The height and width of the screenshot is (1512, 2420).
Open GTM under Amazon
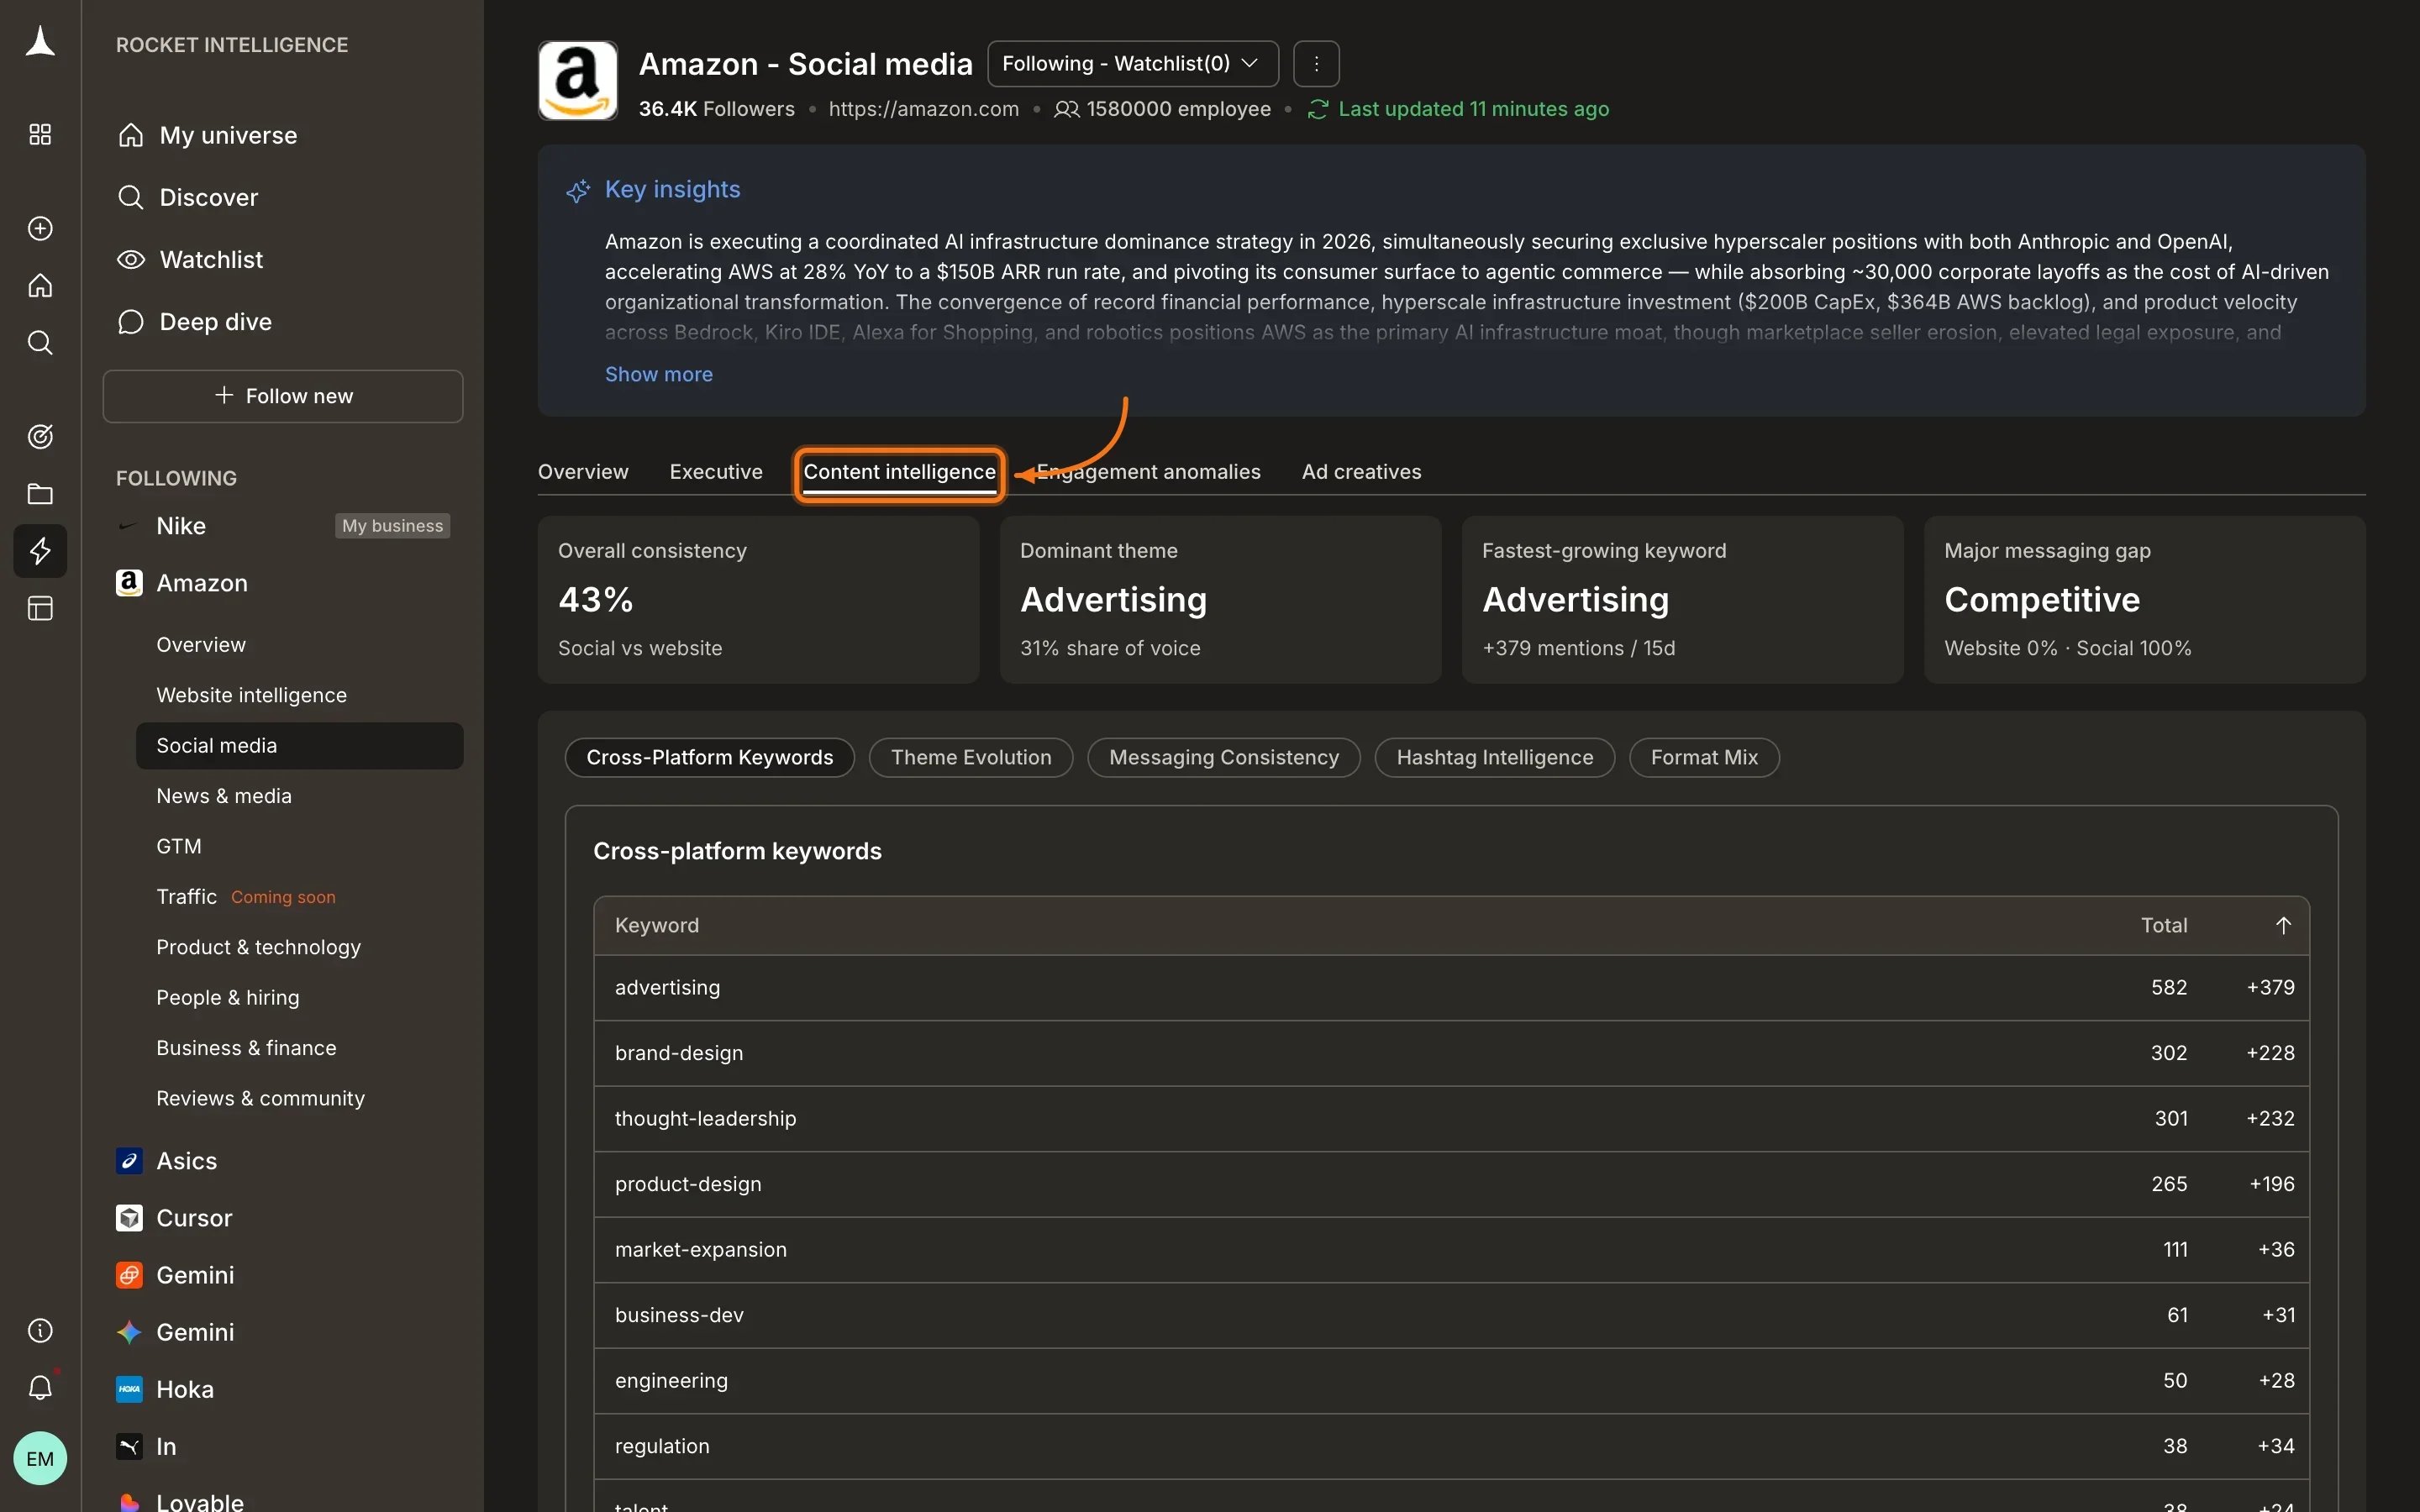tap(300, 846)
